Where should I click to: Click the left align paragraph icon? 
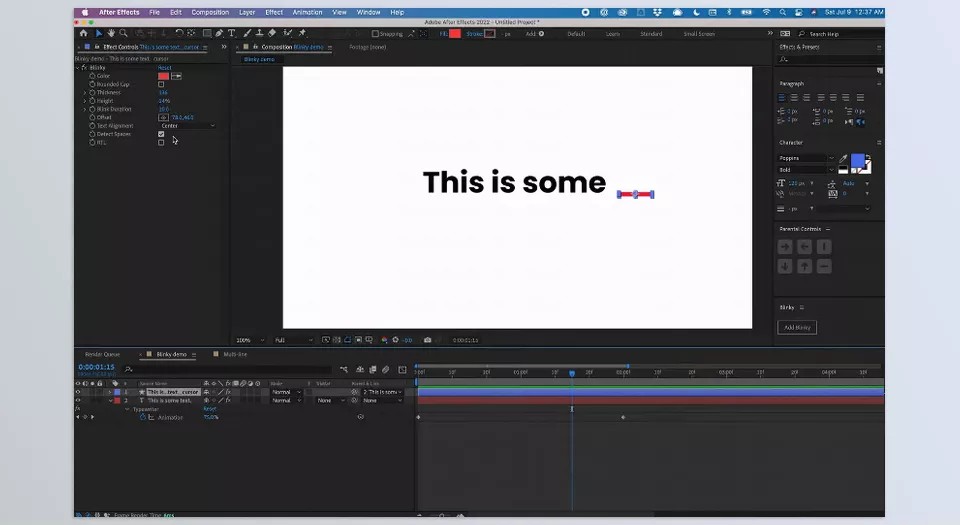[x=782, y=97]
